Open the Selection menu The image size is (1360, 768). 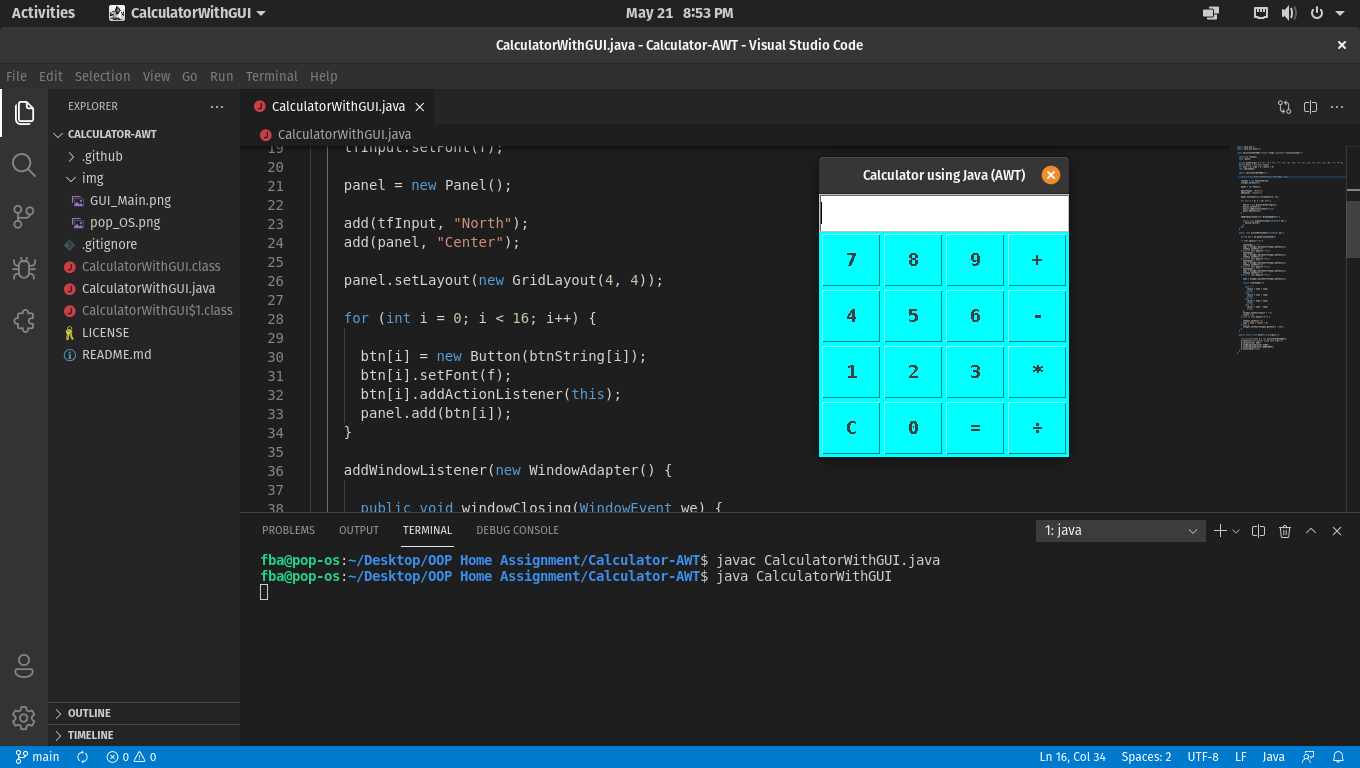click(x=102, y=76)
